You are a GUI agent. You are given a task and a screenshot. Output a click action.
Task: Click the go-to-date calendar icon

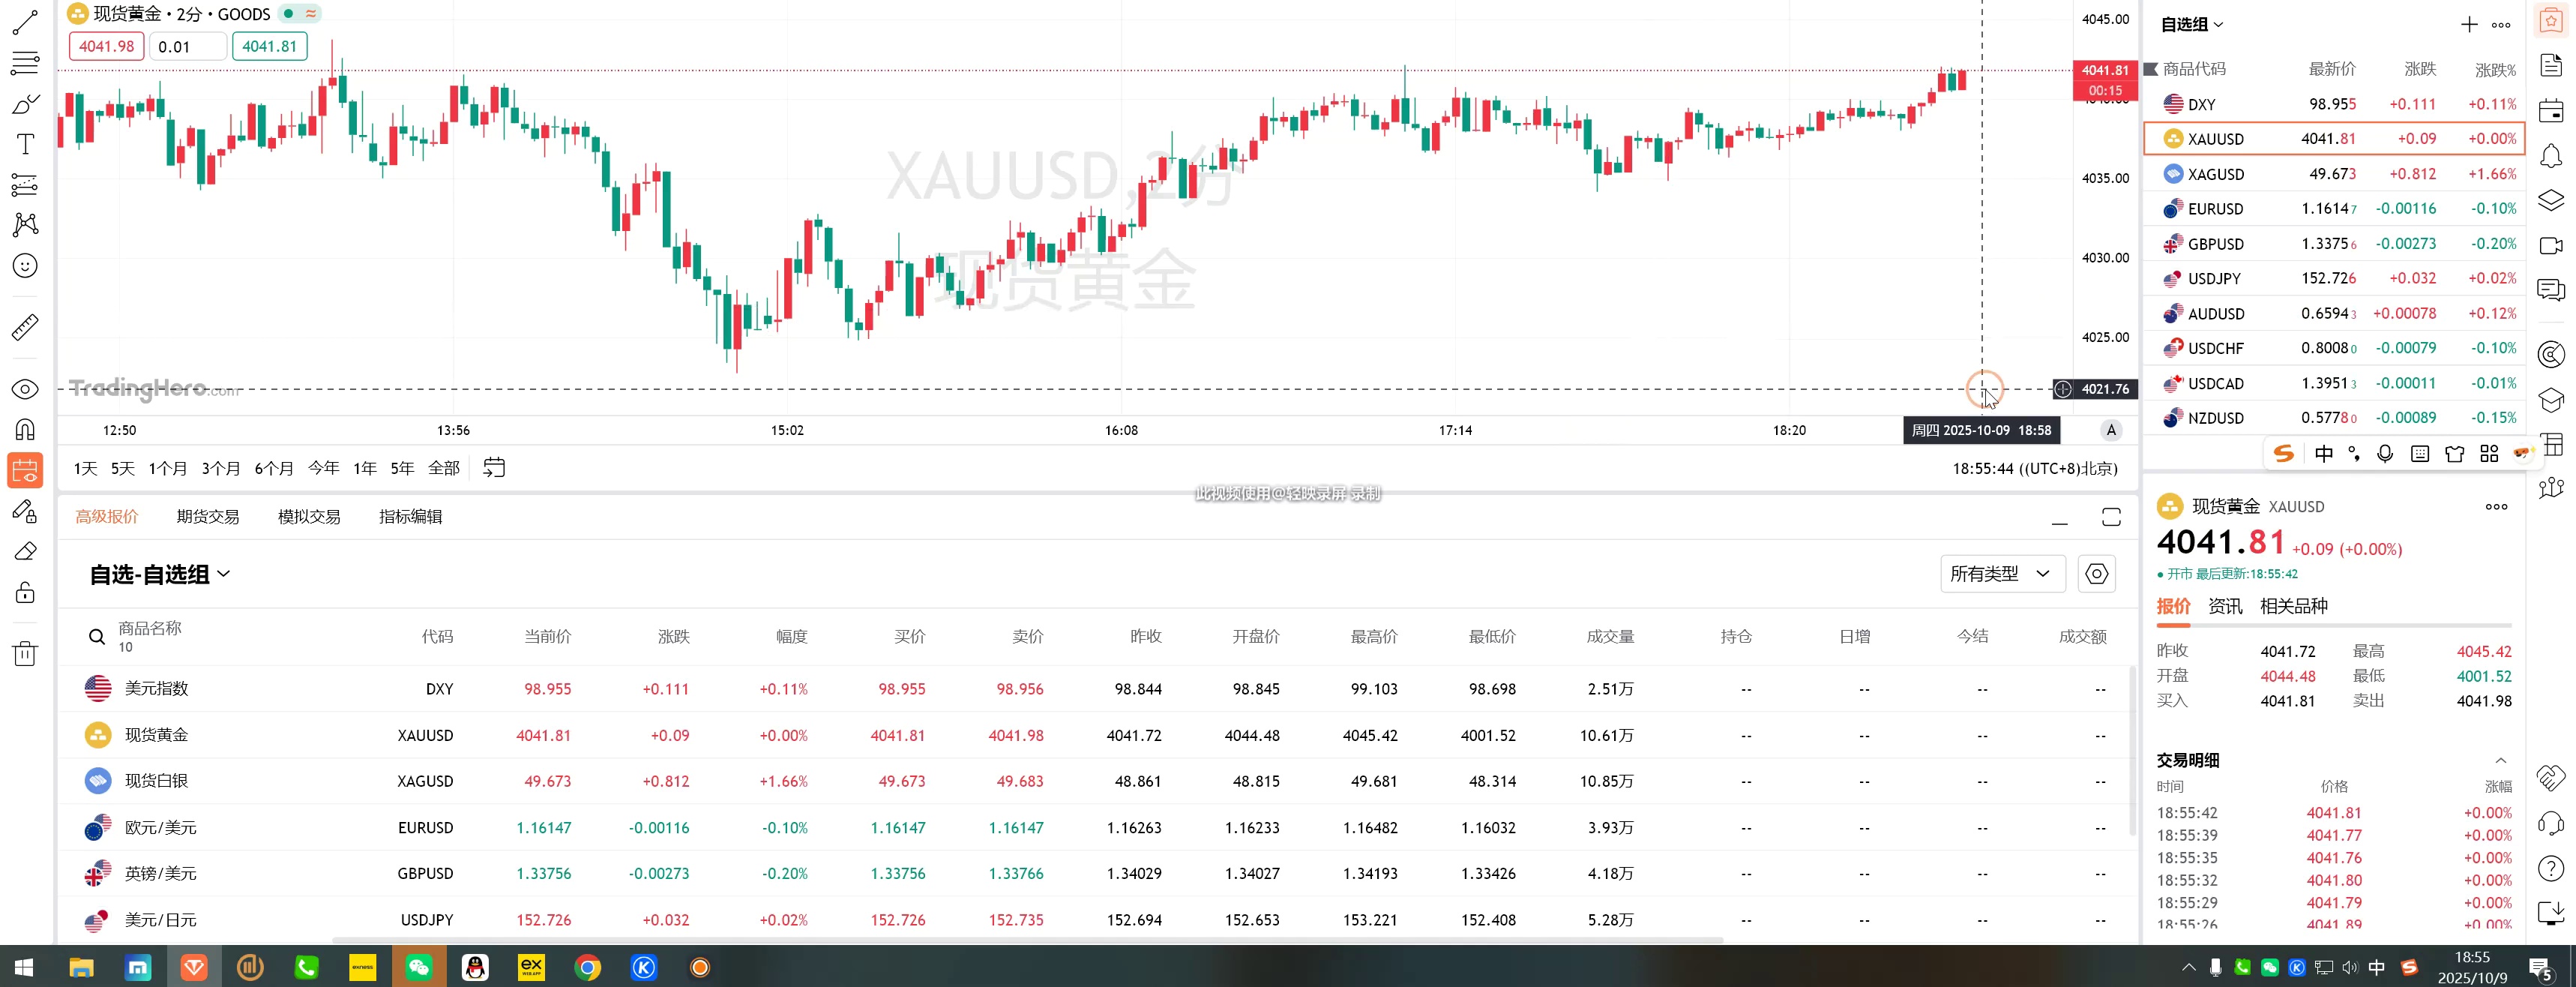point(494,467)
